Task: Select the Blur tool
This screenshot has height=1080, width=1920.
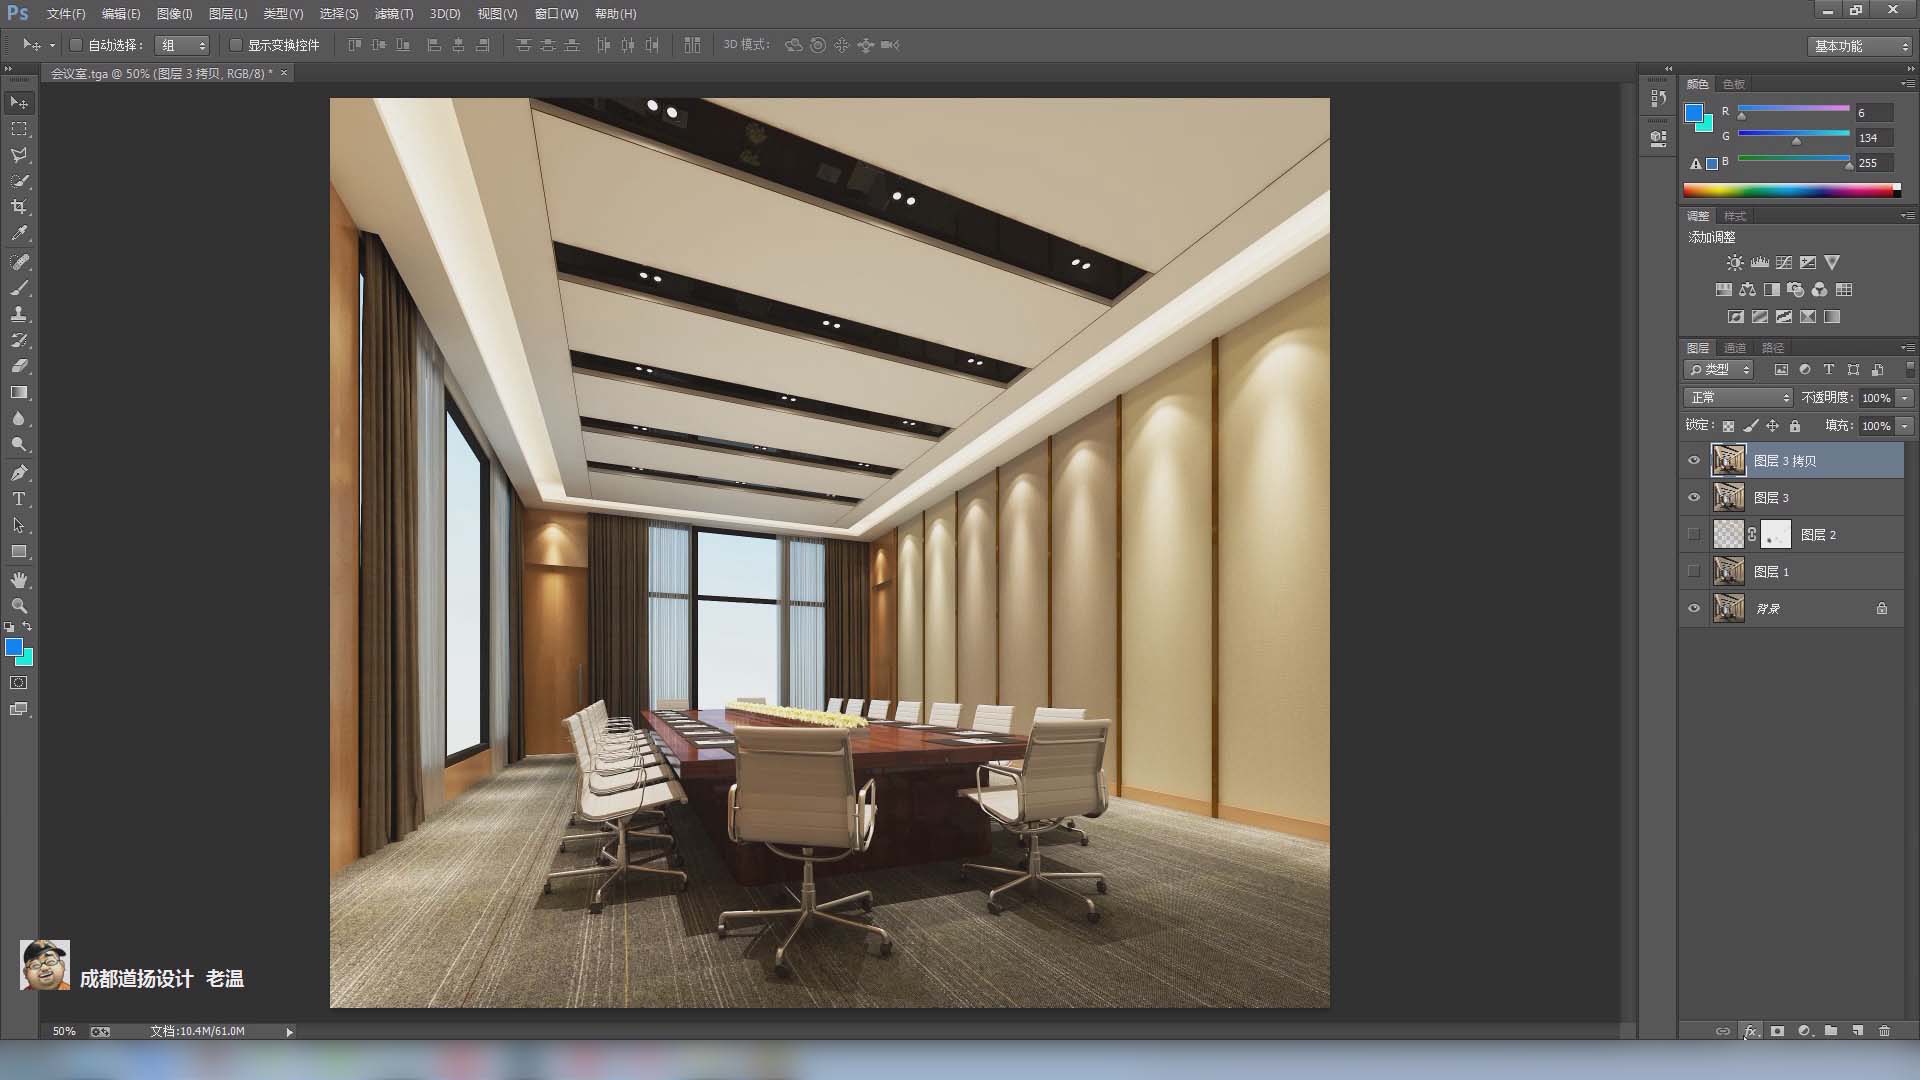Action: tap(19, 419)
